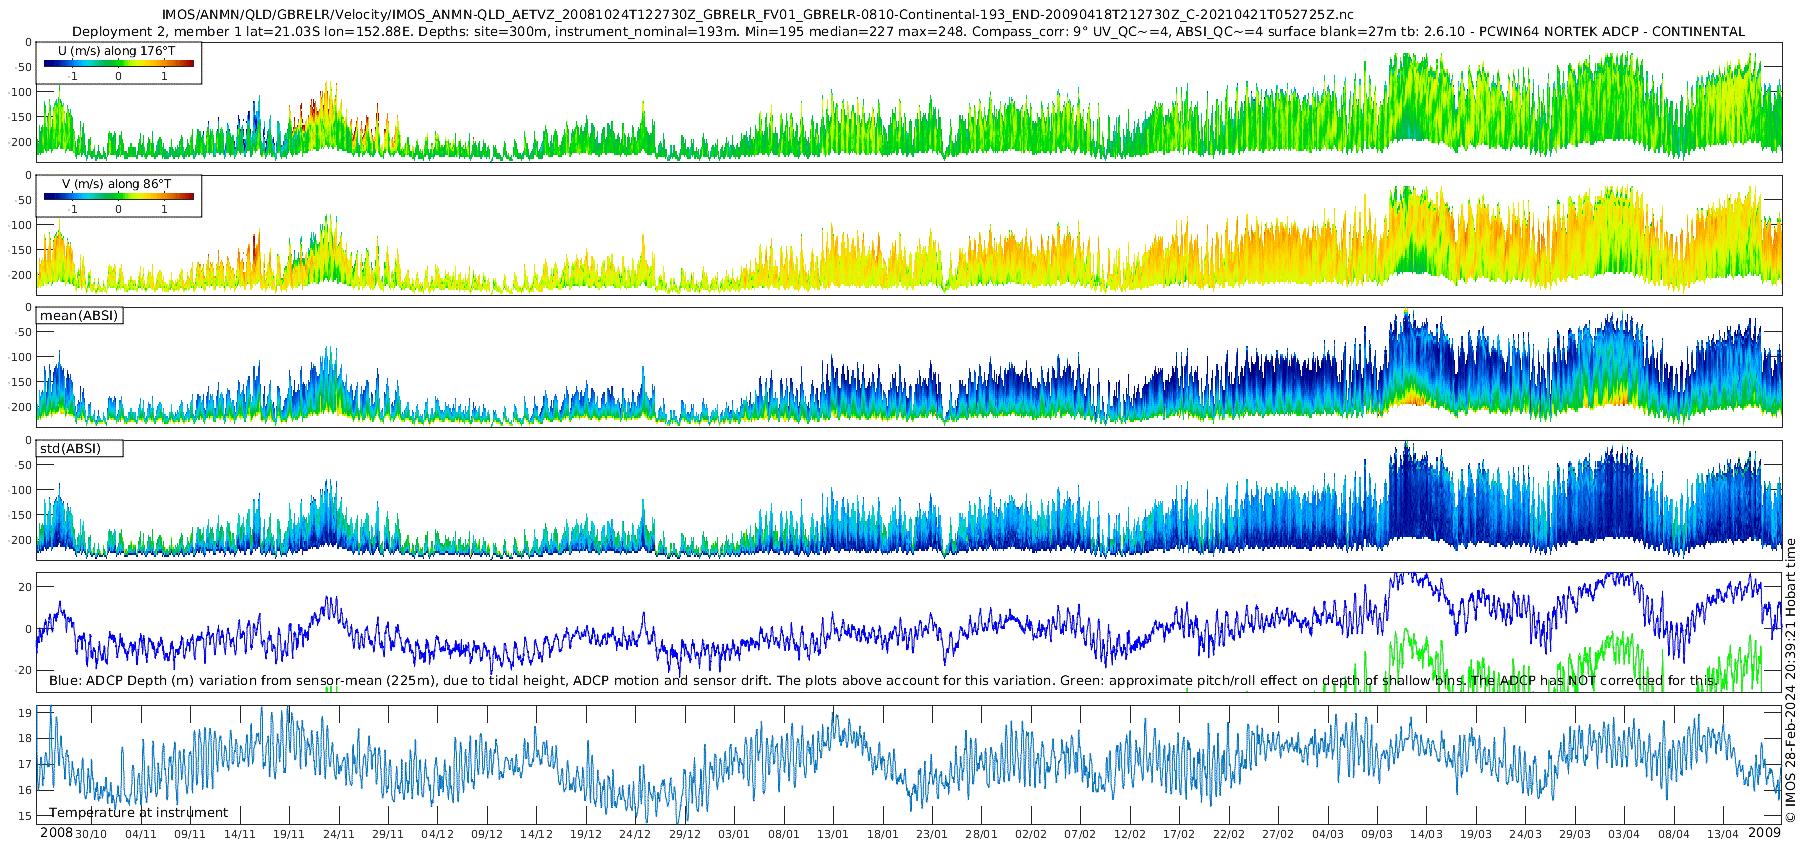Click the 24/12 date tick label
This screenshot has width=1800, height=850.
point(635,834)
